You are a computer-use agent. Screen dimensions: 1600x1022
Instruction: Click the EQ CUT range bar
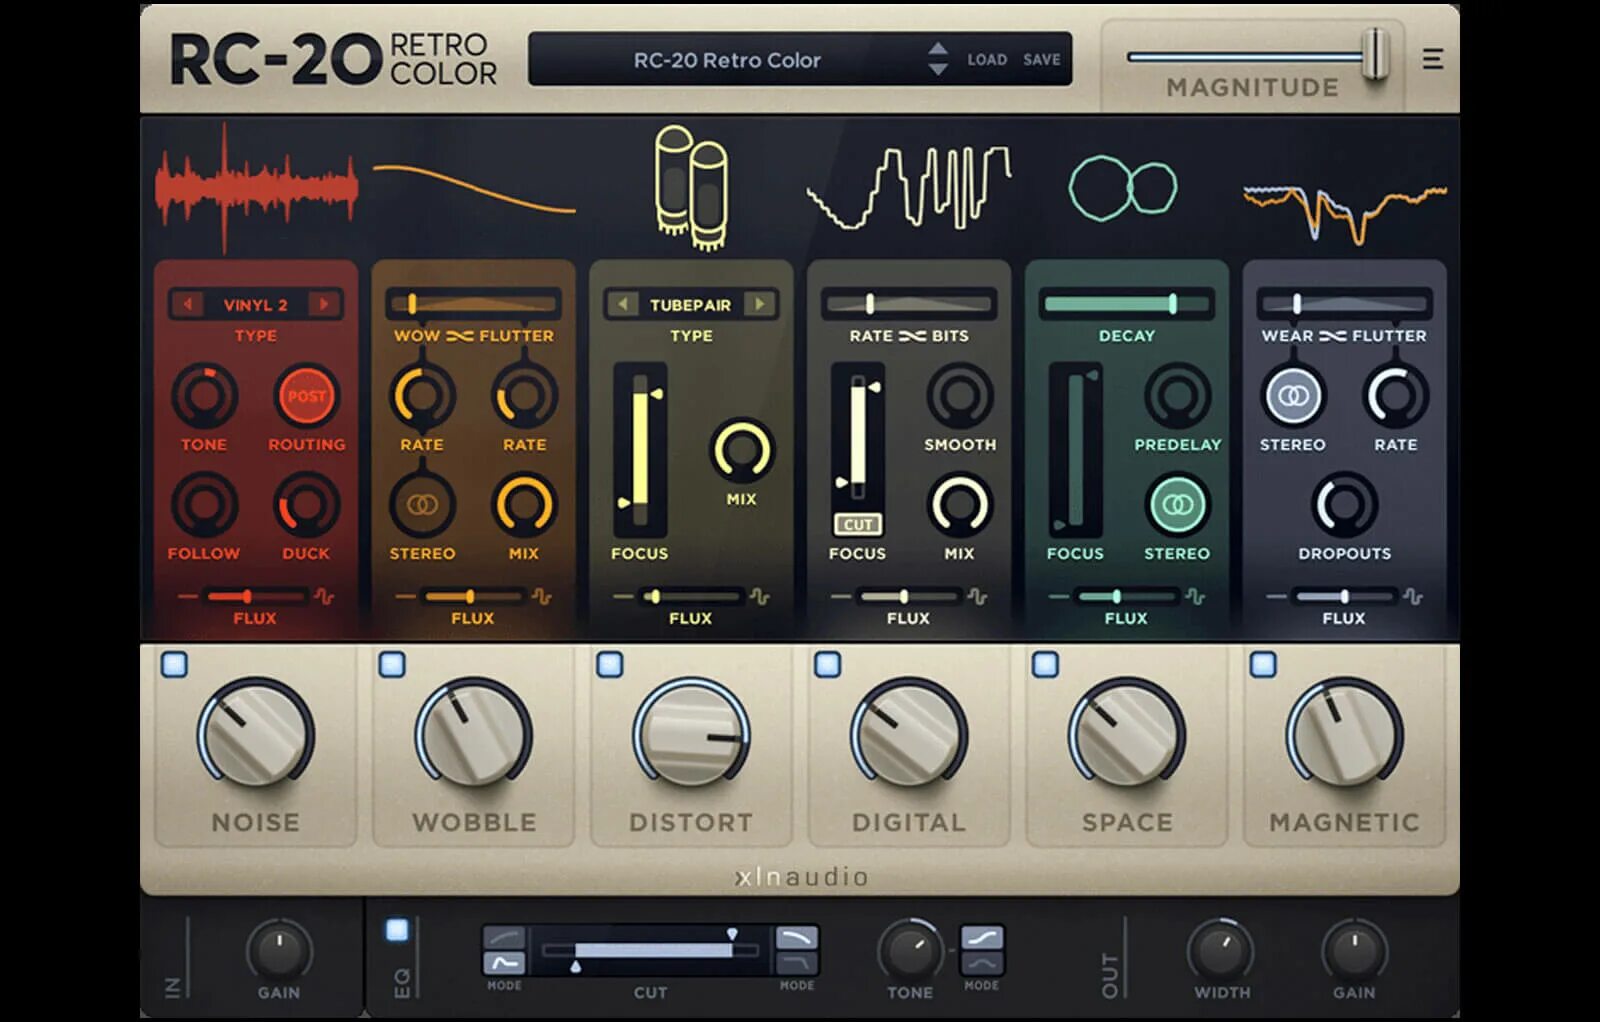(x=650, y=950)
